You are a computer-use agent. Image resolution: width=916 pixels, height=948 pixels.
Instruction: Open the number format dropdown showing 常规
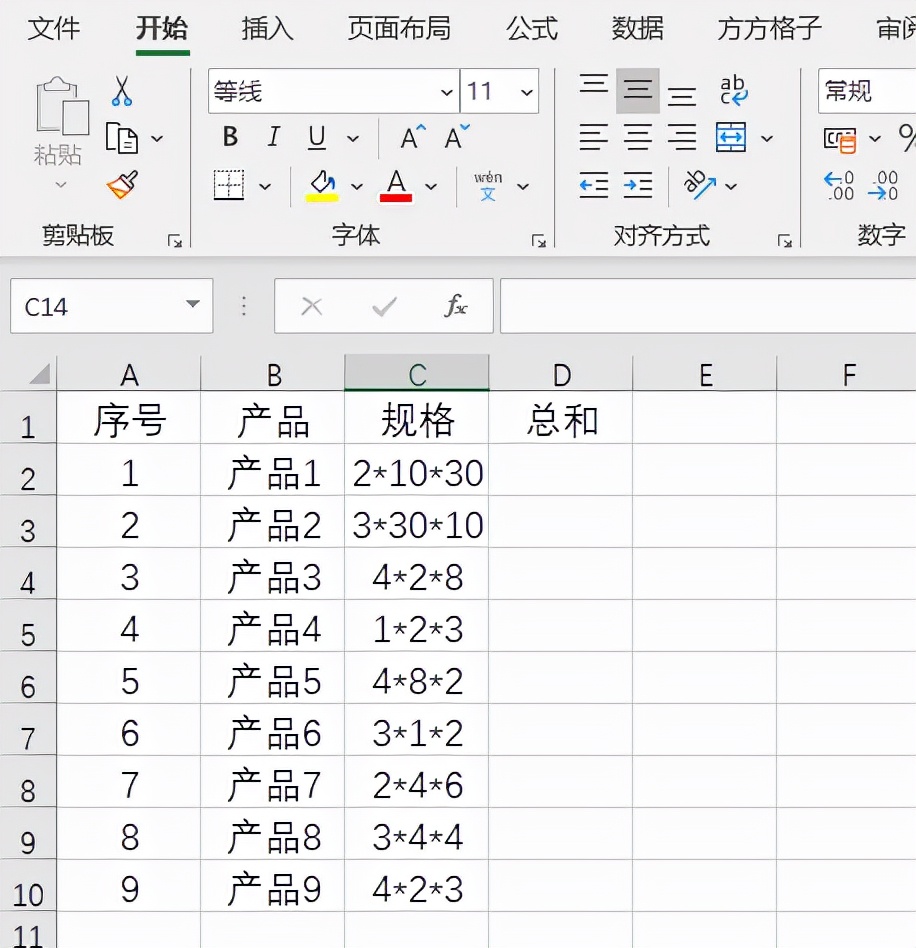point(866,90)
